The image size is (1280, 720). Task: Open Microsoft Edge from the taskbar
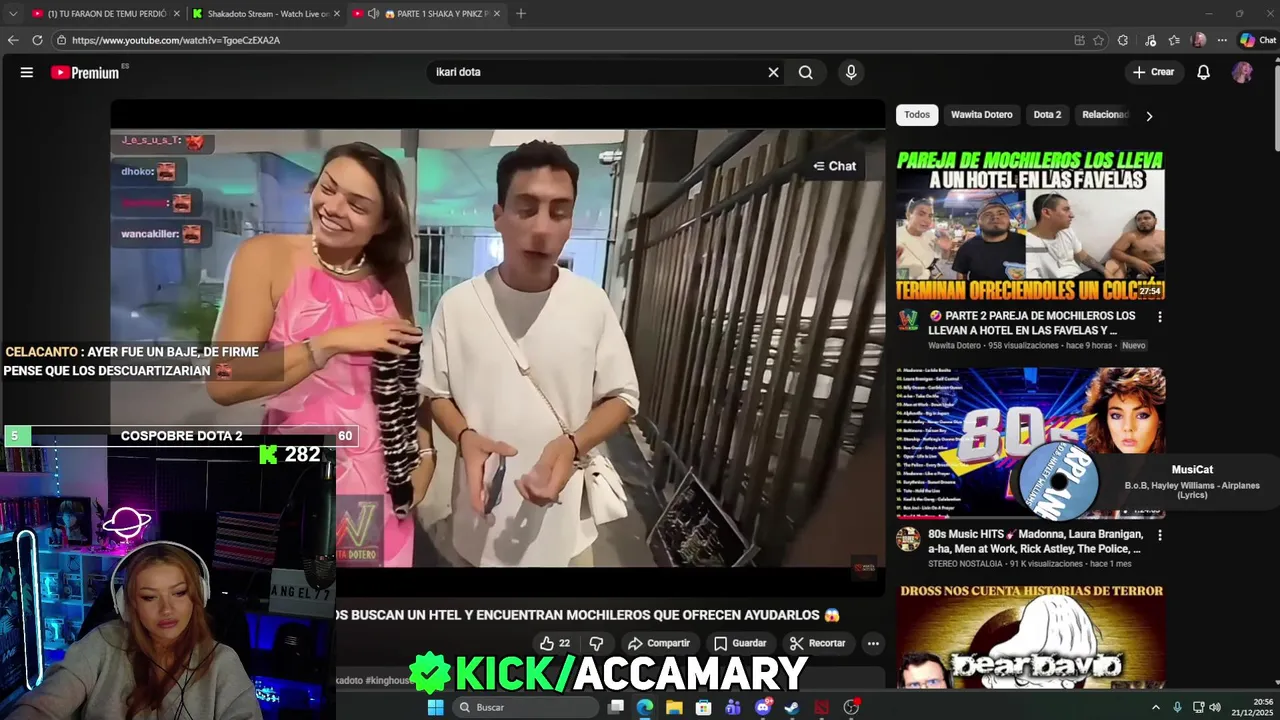[645, 707]
